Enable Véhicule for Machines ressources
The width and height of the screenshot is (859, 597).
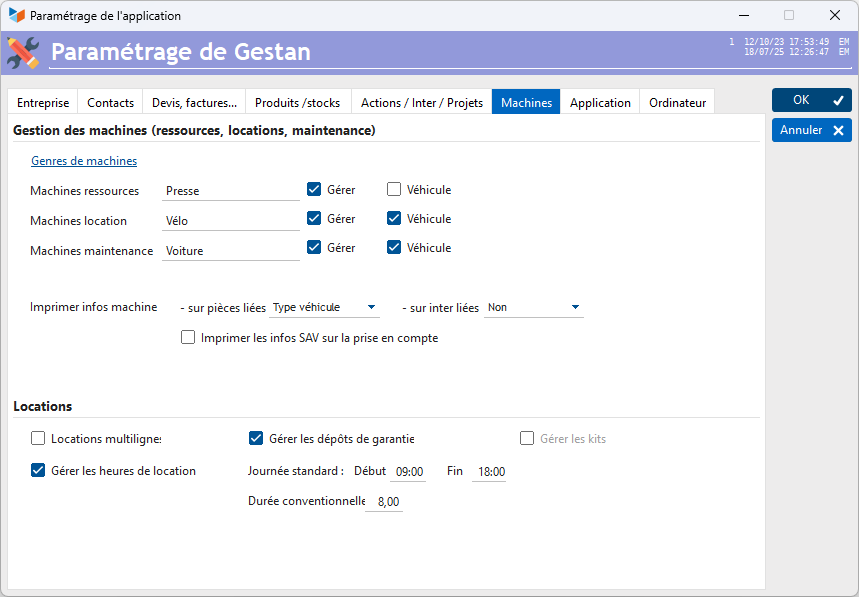tap(394, 190)
